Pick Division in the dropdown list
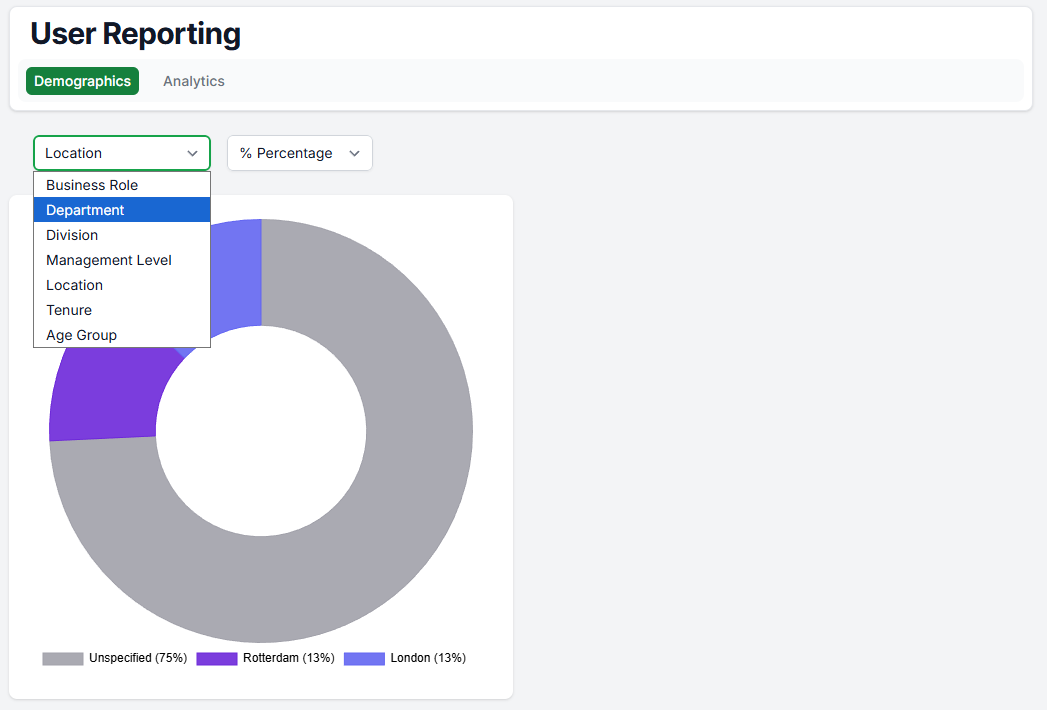This screenshot has height=710, width=1047. pyautogui.click(x=72, y=235)
